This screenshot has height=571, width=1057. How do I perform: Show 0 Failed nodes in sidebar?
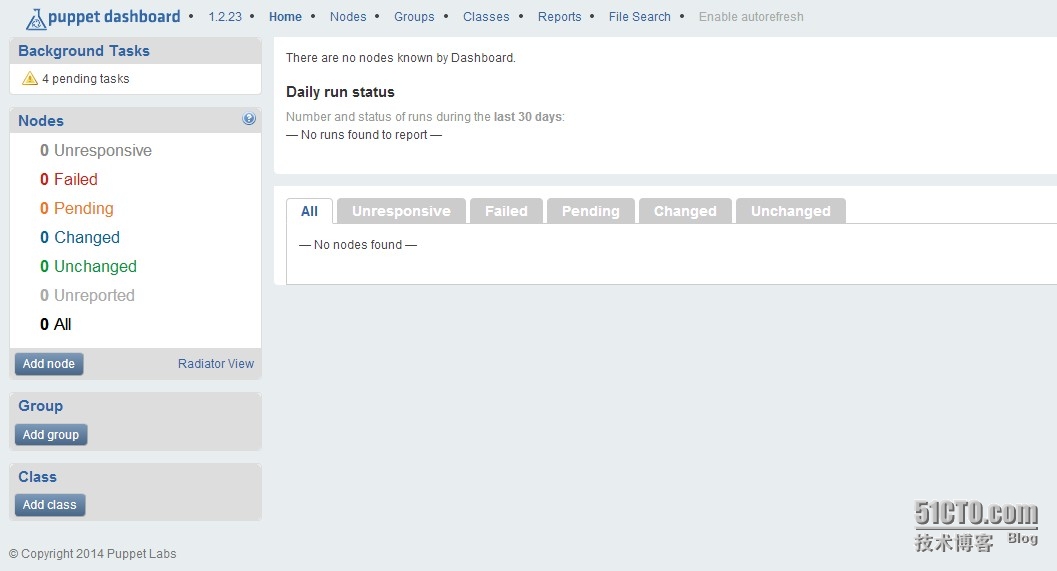point(69,179)
